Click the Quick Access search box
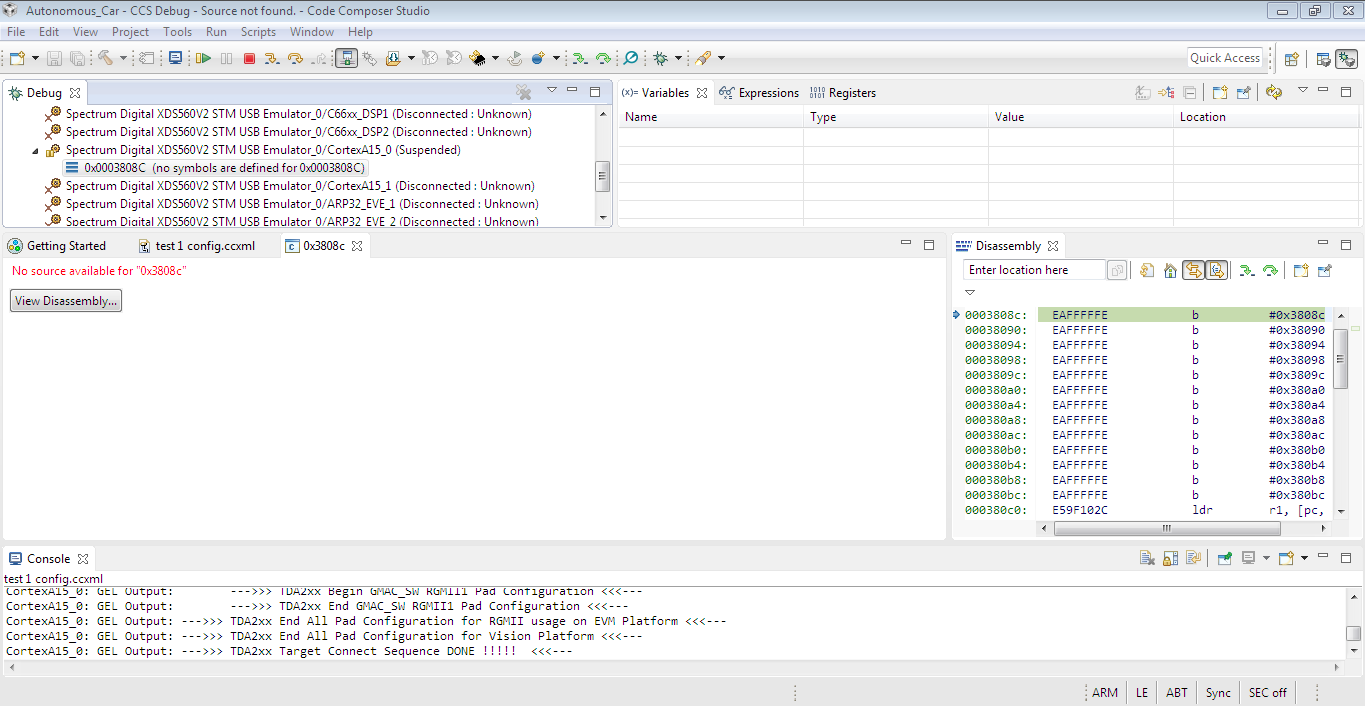 click(1224, 58)
